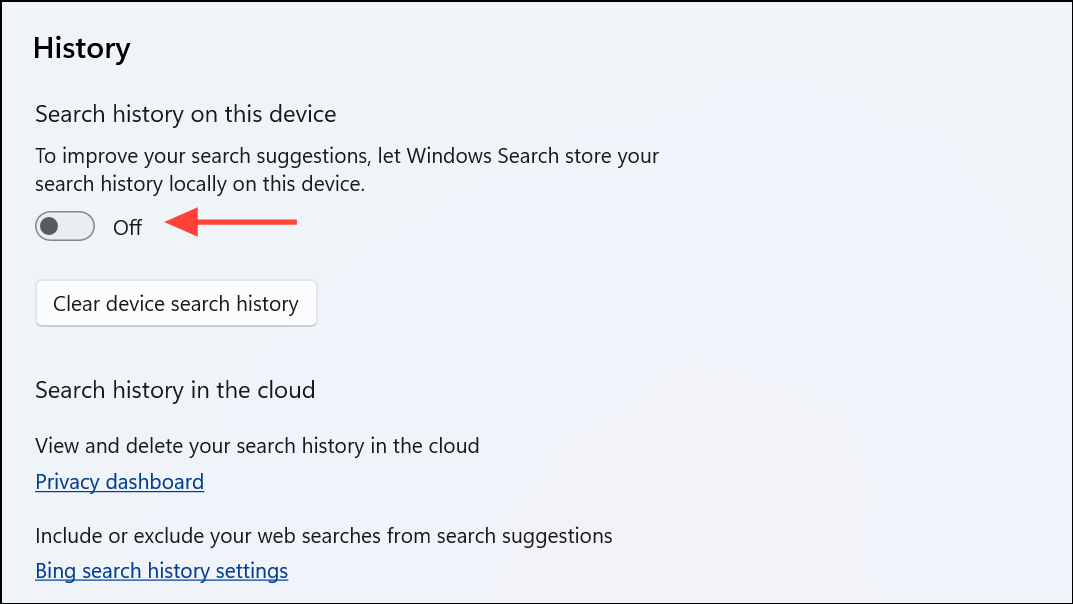
Task: Click "View and delete your search history" text
Action: (257, 446)
